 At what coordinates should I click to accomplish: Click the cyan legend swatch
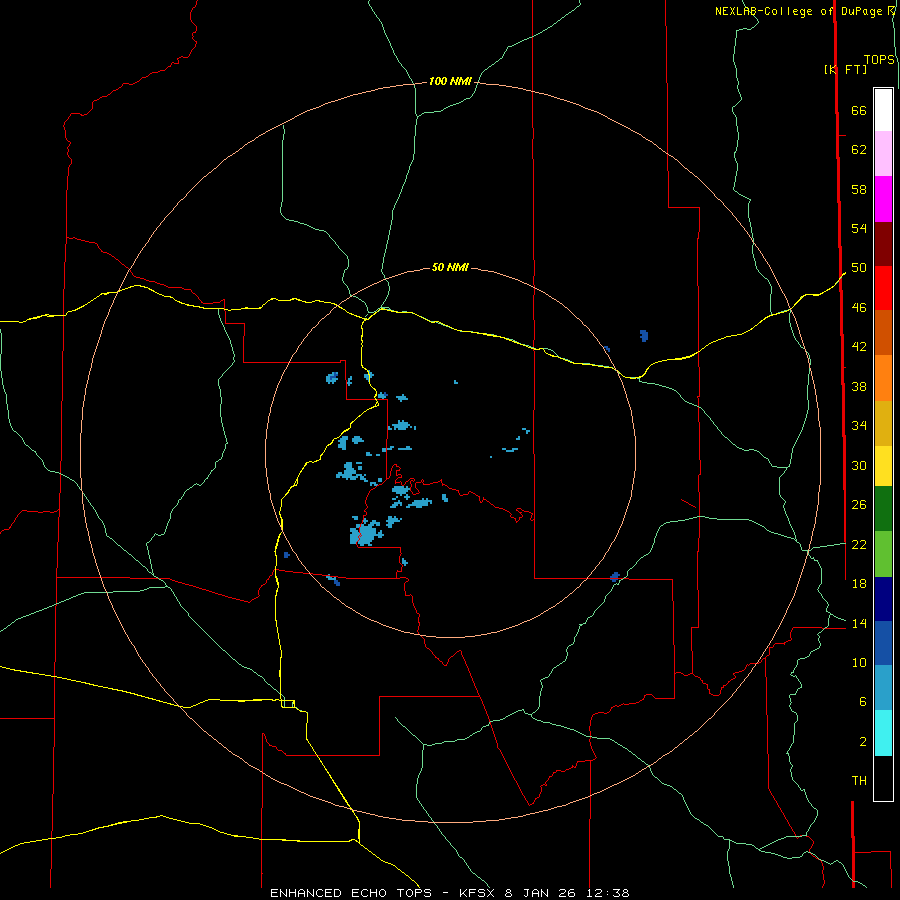point(883,733)
